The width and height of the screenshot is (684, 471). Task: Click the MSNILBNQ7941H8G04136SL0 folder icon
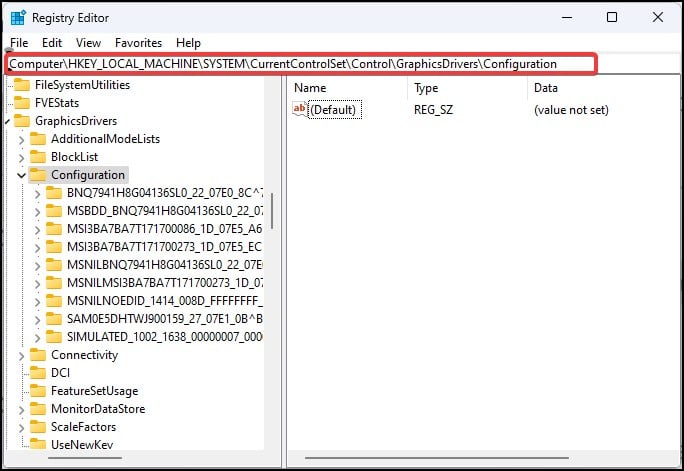[54, 265]
